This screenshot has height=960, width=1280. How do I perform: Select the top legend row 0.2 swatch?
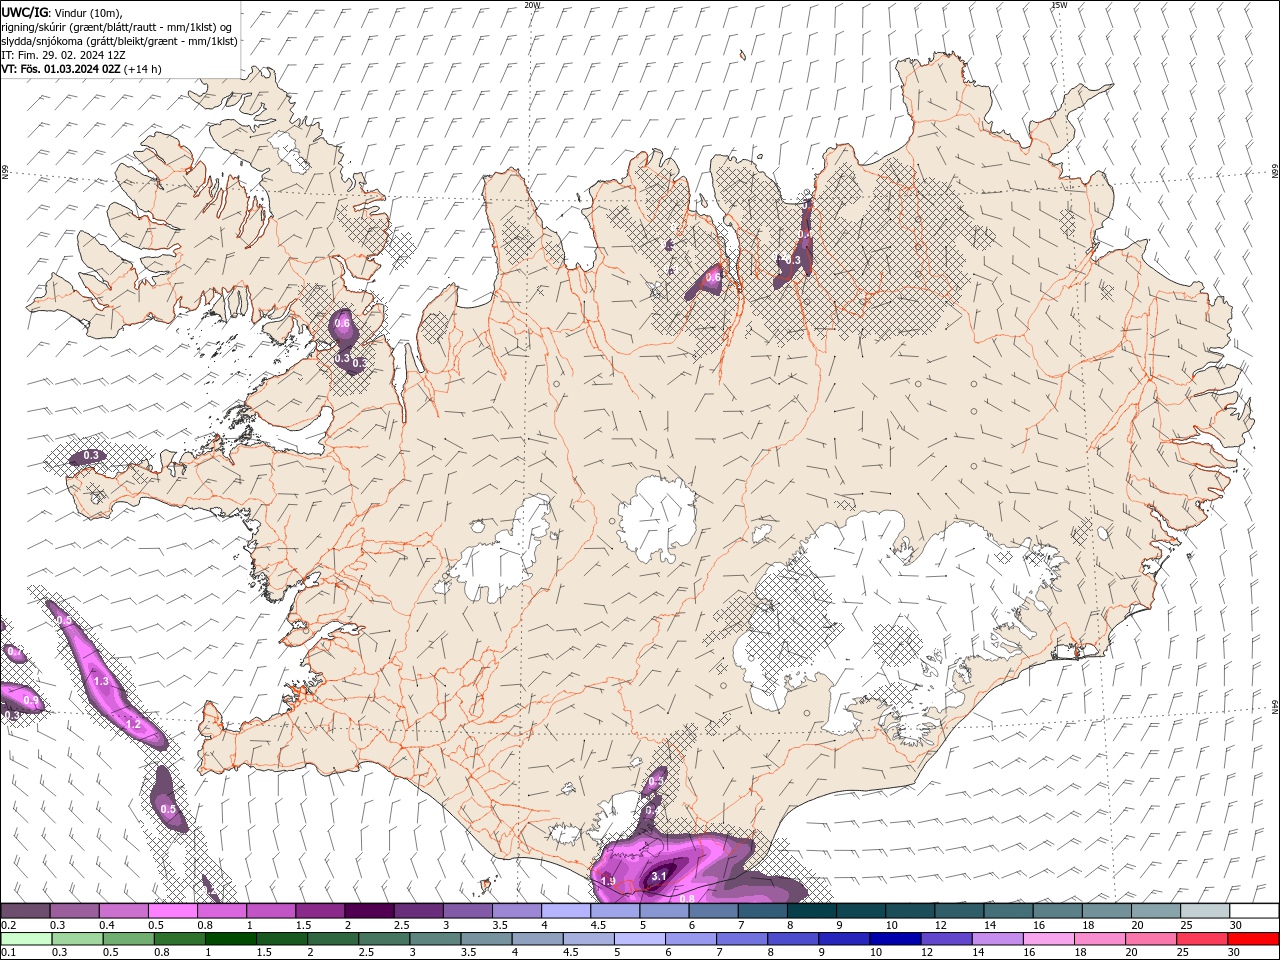tap(25, 911)
